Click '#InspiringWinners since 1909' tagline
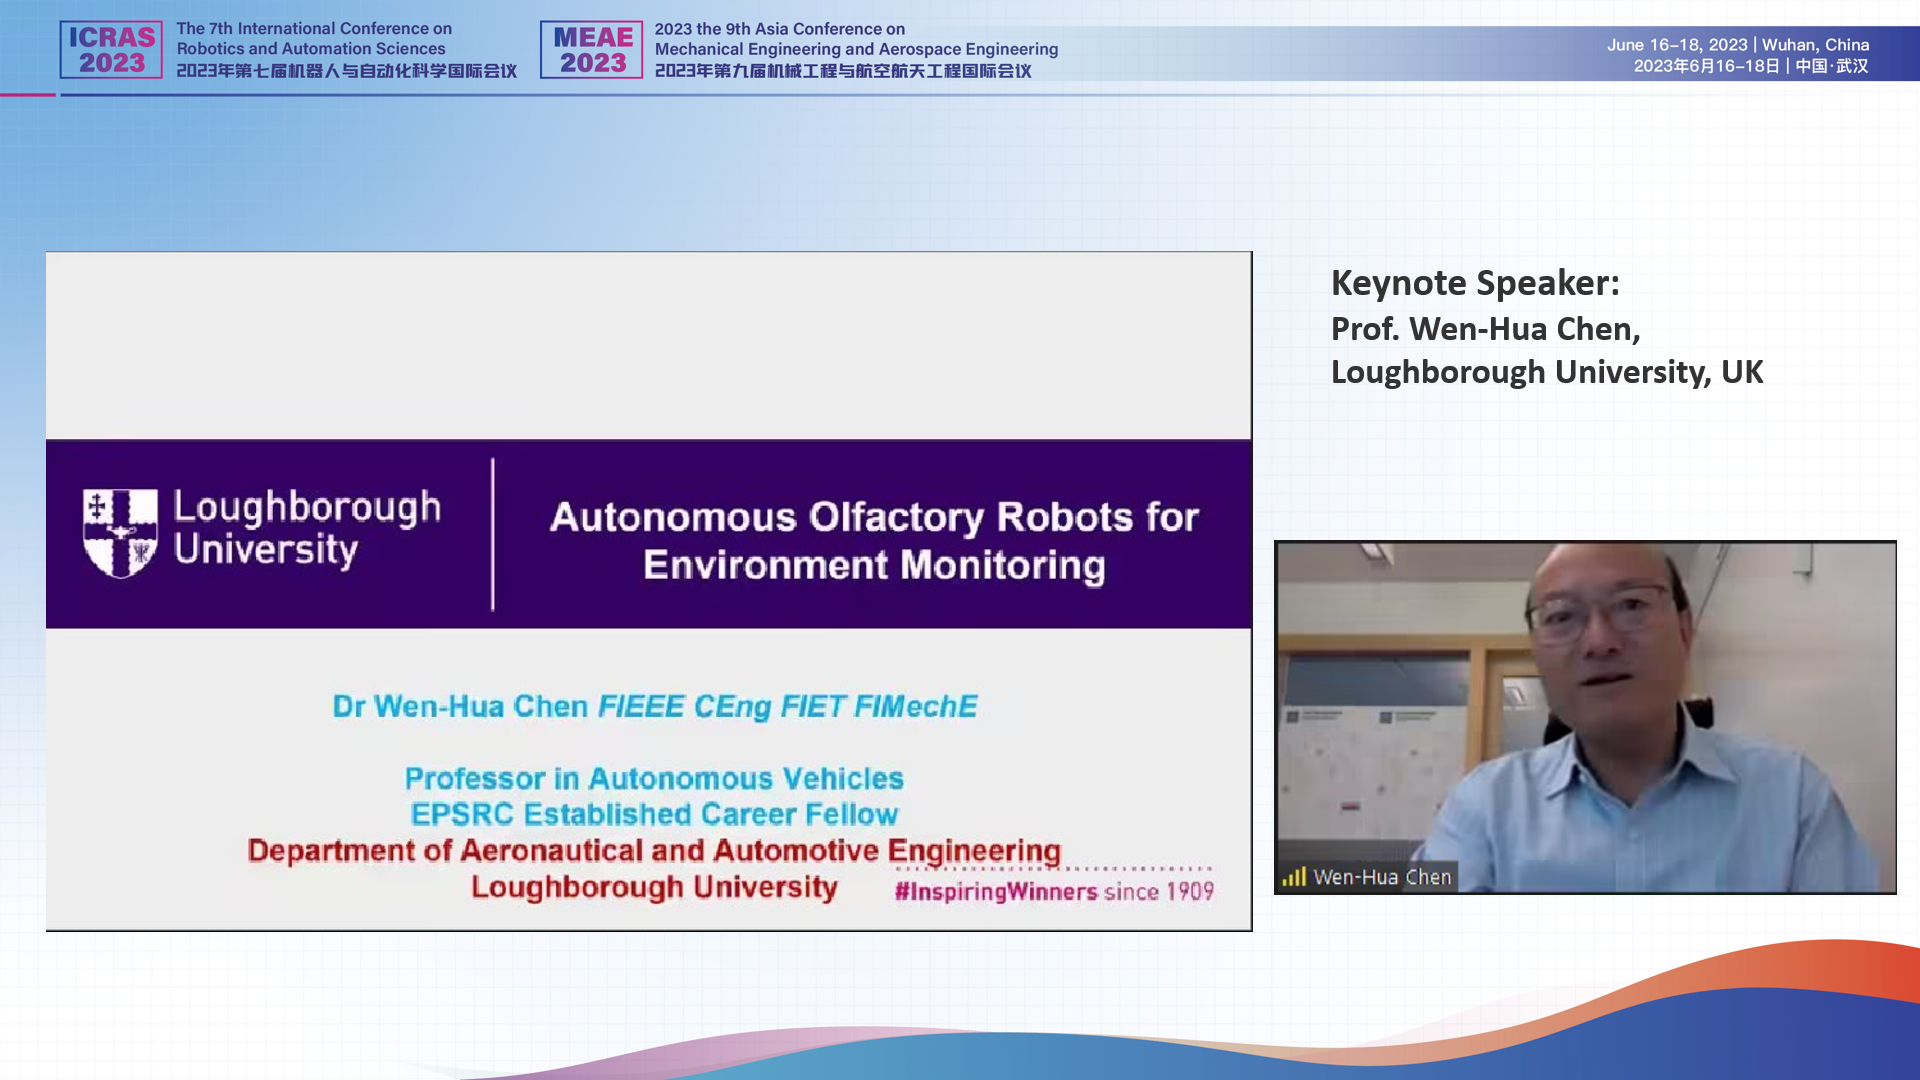 (x=1054, y=891)
